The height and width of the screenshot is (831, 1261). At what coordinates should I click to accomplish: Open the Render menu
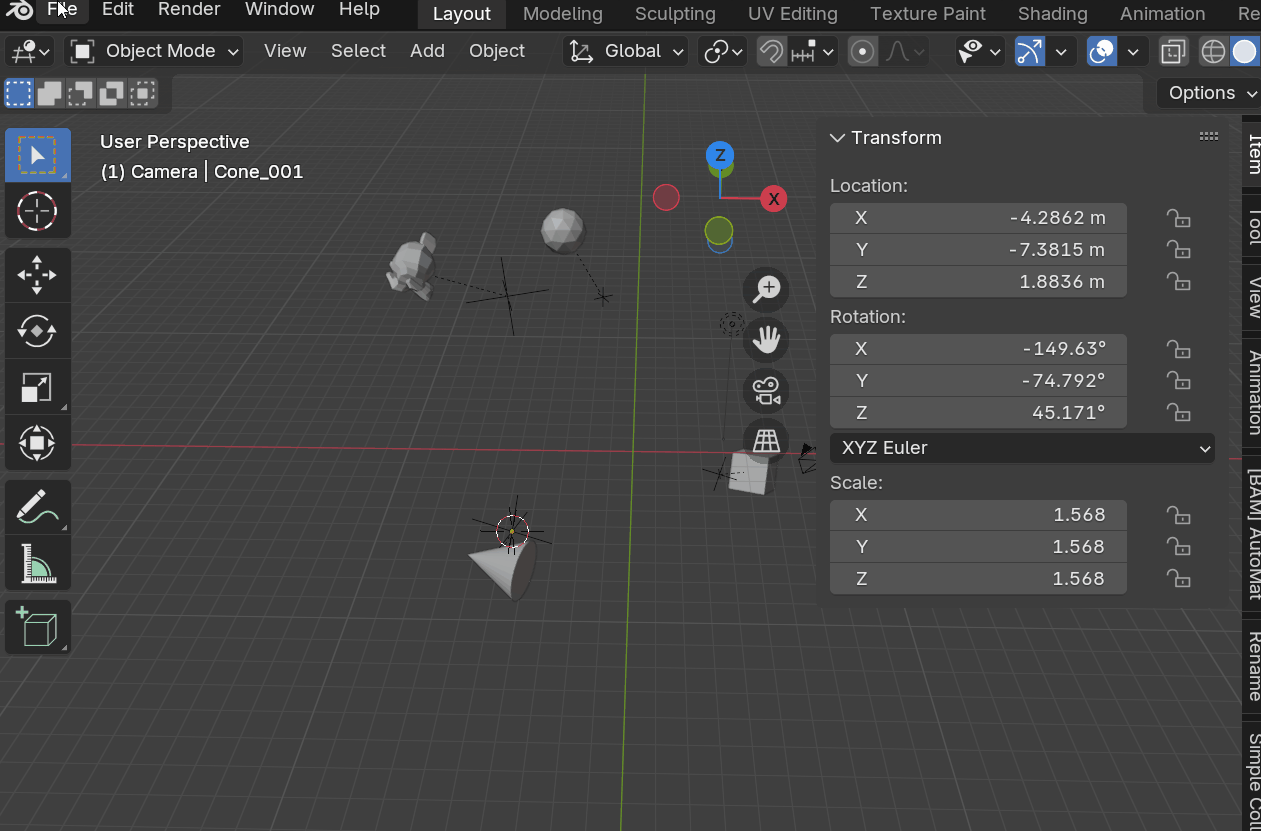189,10
